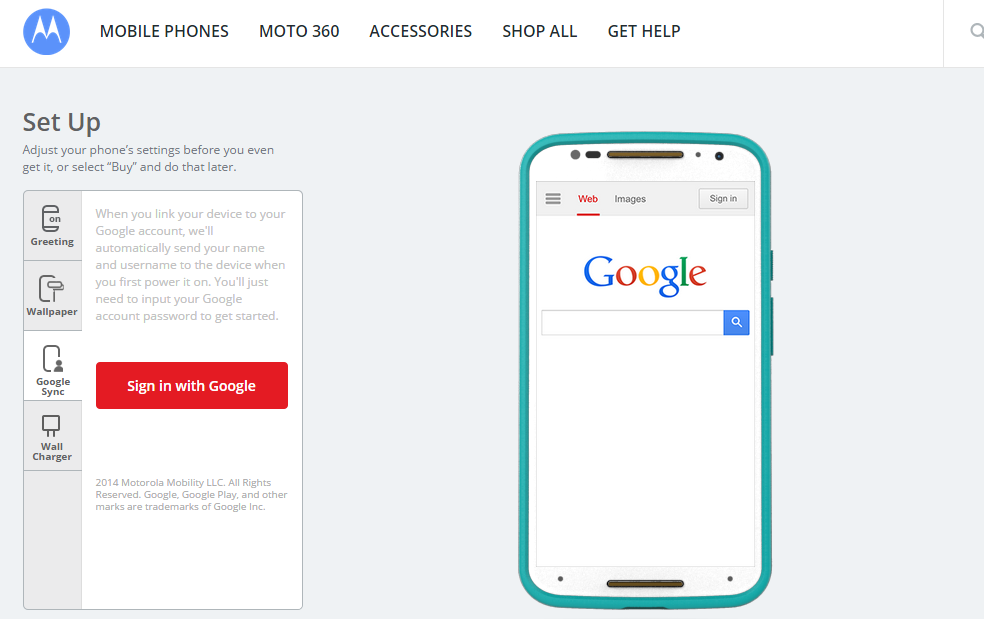Screen dimensions: 984x619
Task: Open Shop All in navigation
Action: 540,31
